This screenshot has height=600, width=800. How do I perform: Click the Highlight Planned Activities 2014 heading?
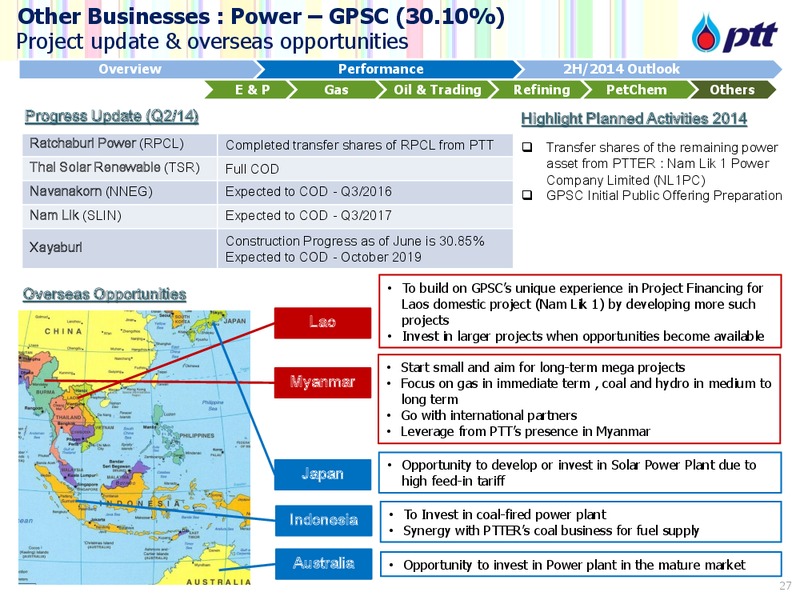(634, 119)
